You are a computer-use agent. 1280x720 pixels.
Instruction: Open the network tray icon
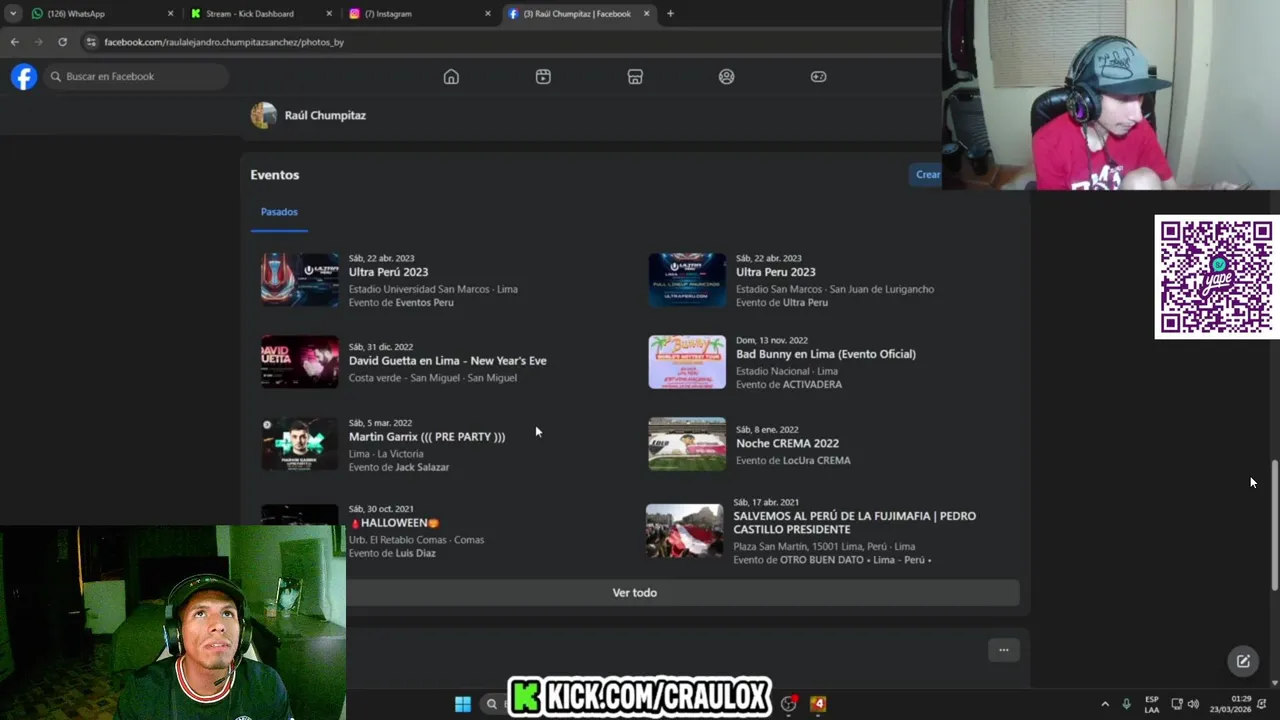[1177, 704]
